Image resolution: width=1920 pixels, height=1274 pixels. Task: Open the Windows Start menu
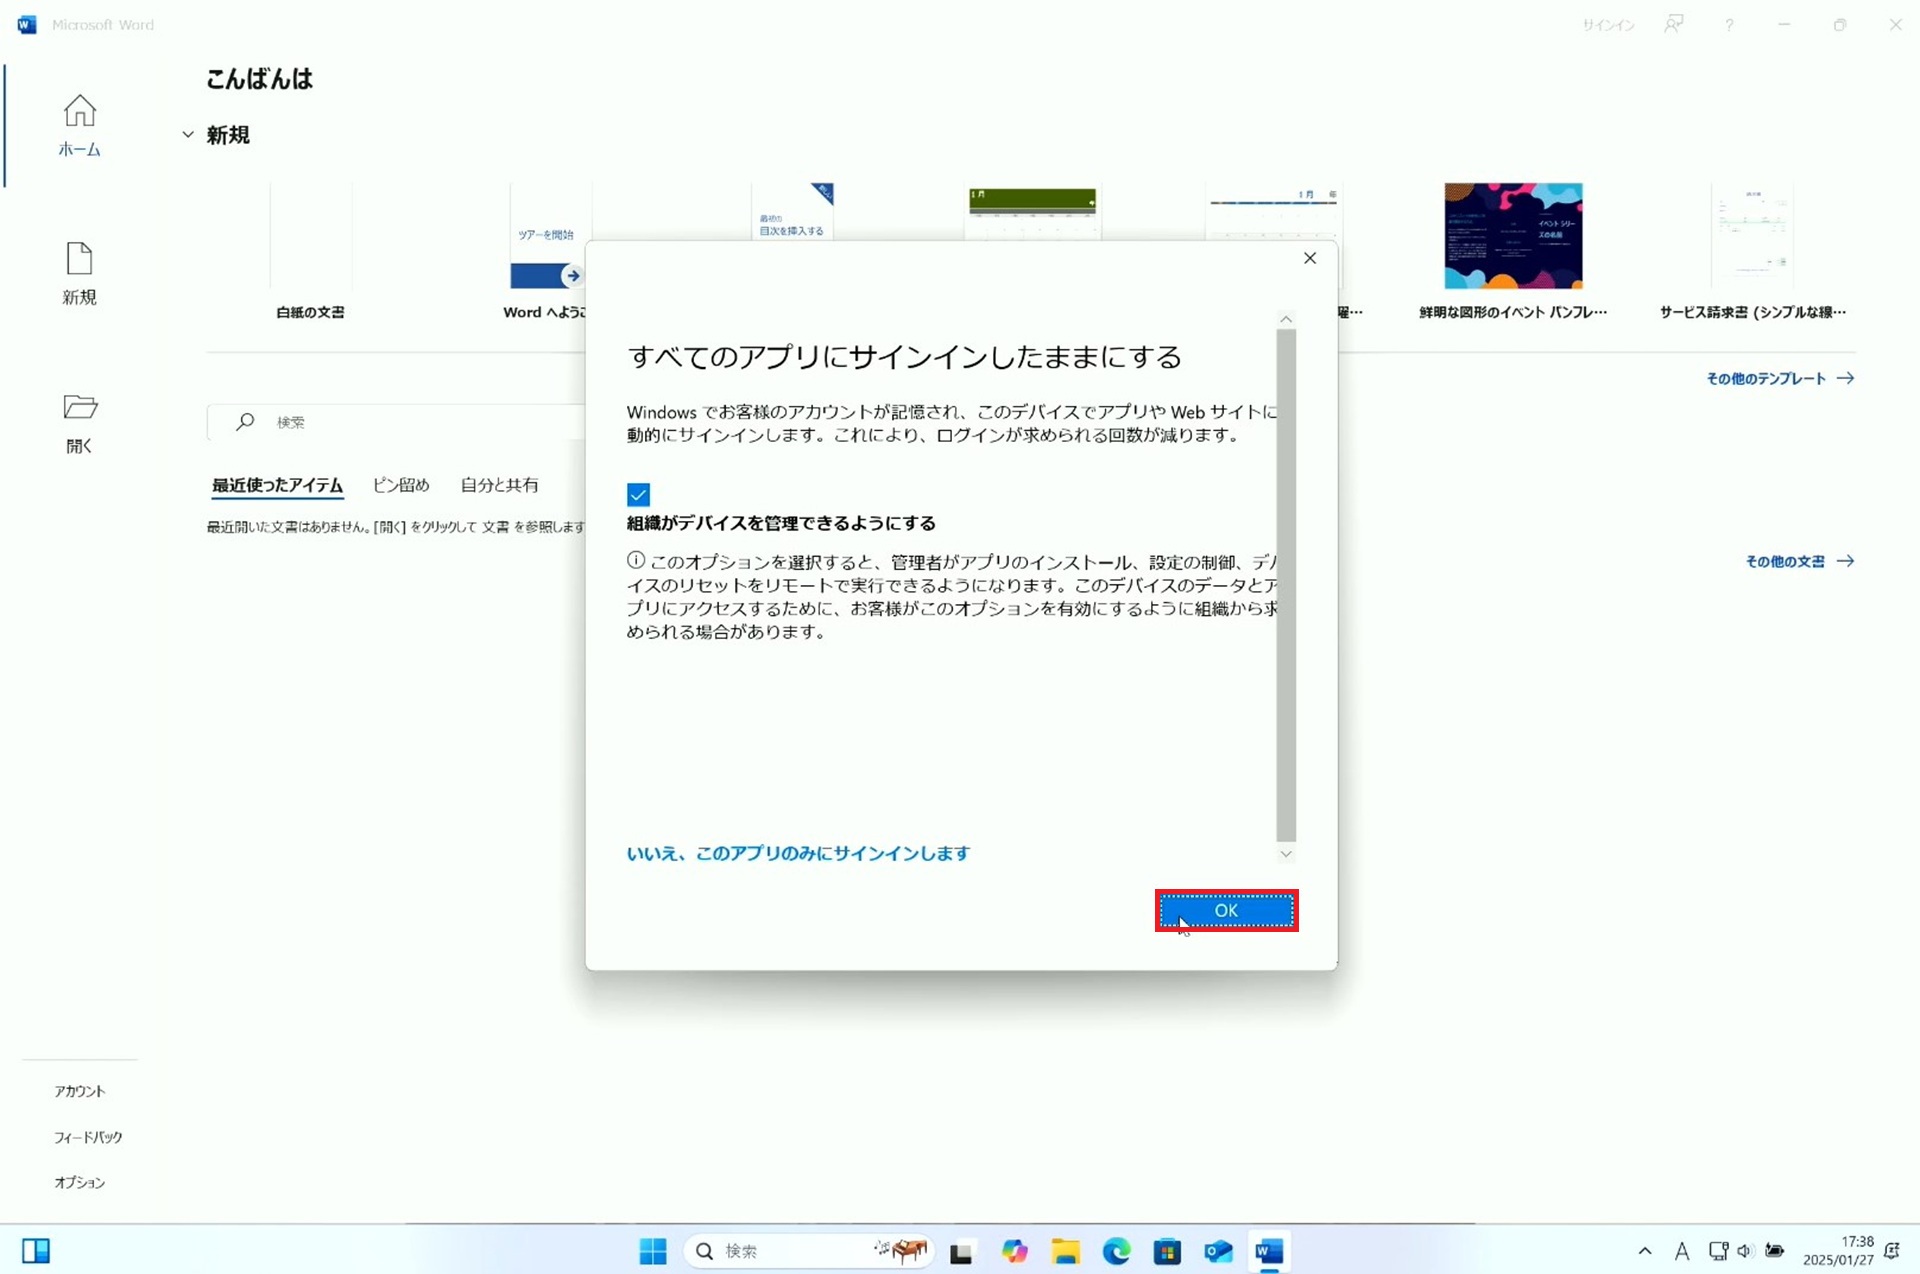[653, 1251]
